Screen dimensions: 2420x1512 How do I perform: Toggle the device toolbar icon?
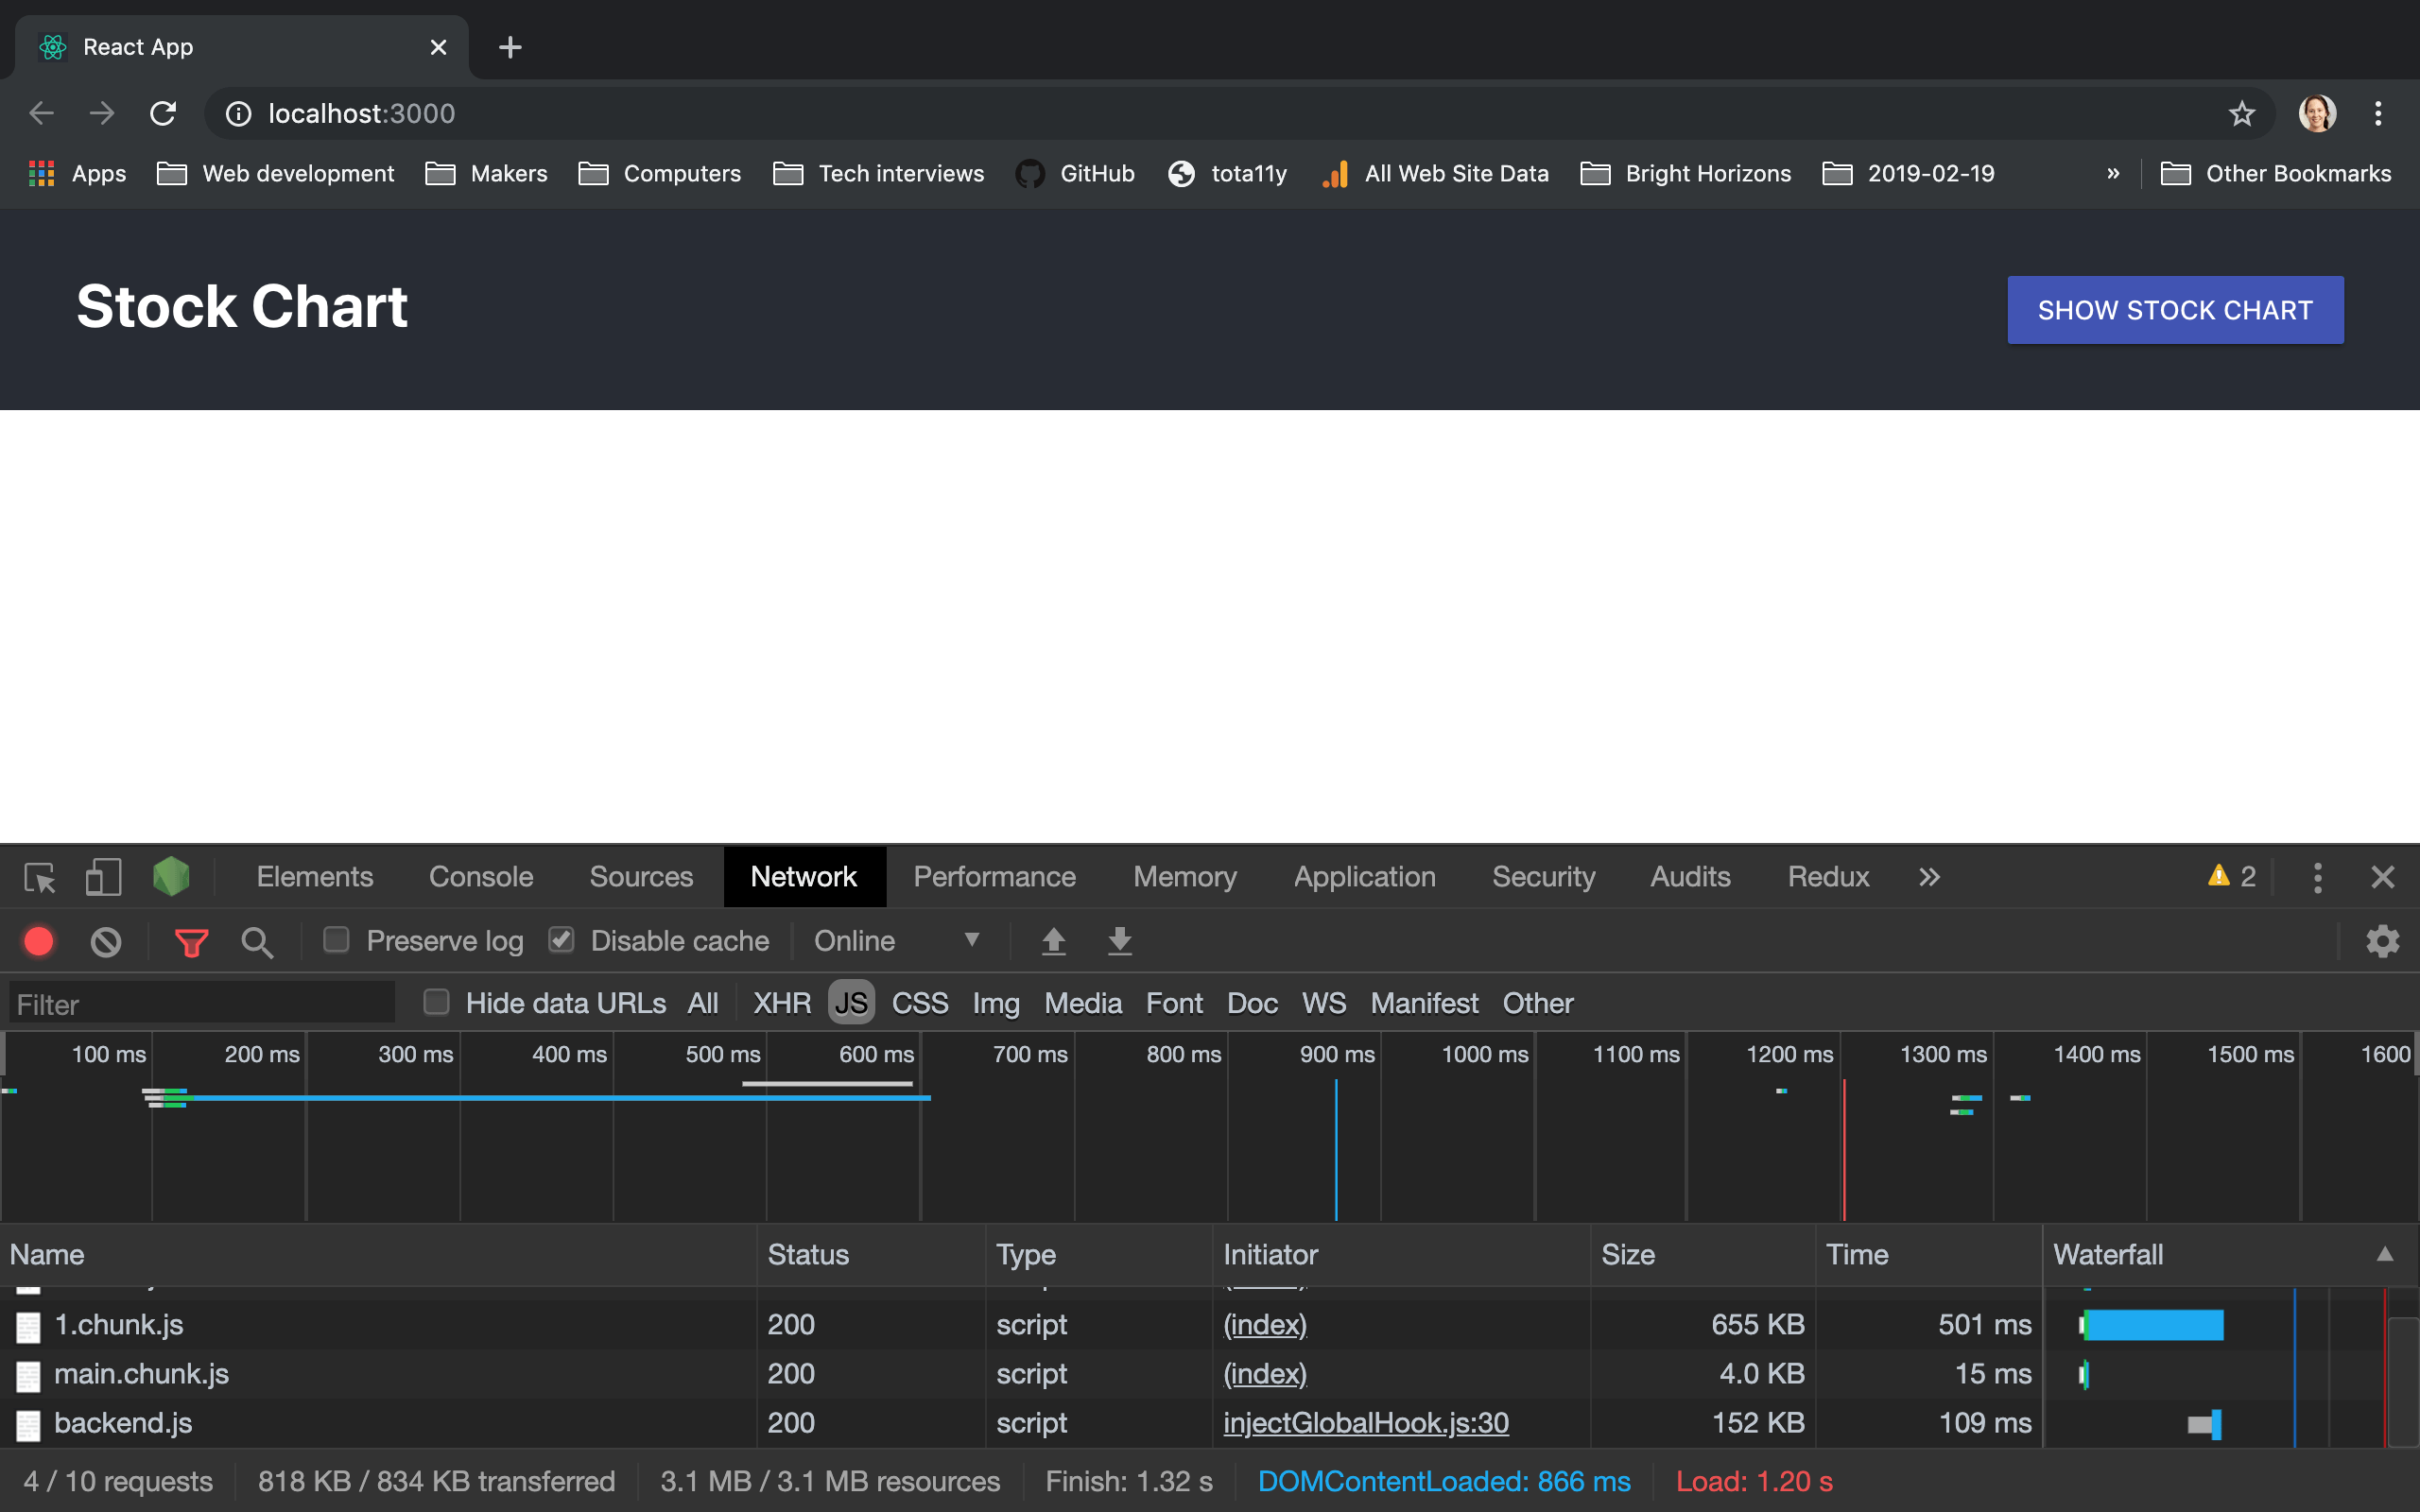coord(103,877)
